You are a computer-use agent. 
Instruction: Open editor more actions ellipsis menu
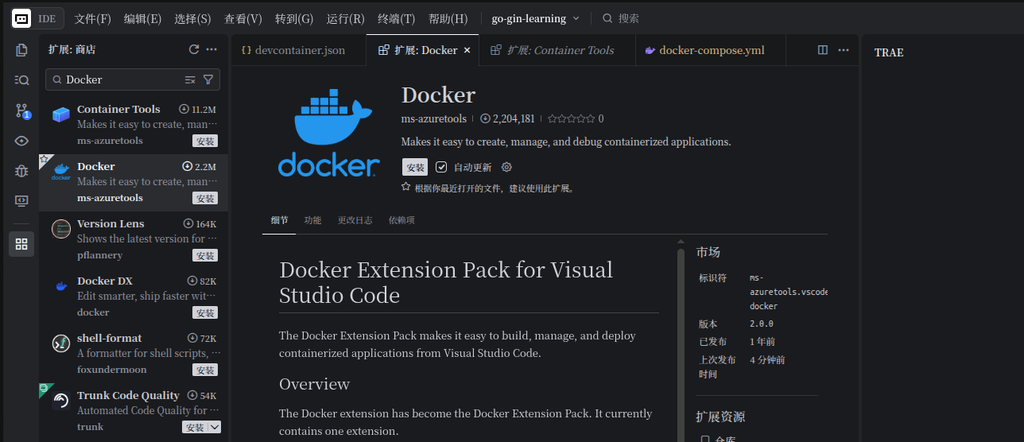pyautogui.click(x=844, y=50)
